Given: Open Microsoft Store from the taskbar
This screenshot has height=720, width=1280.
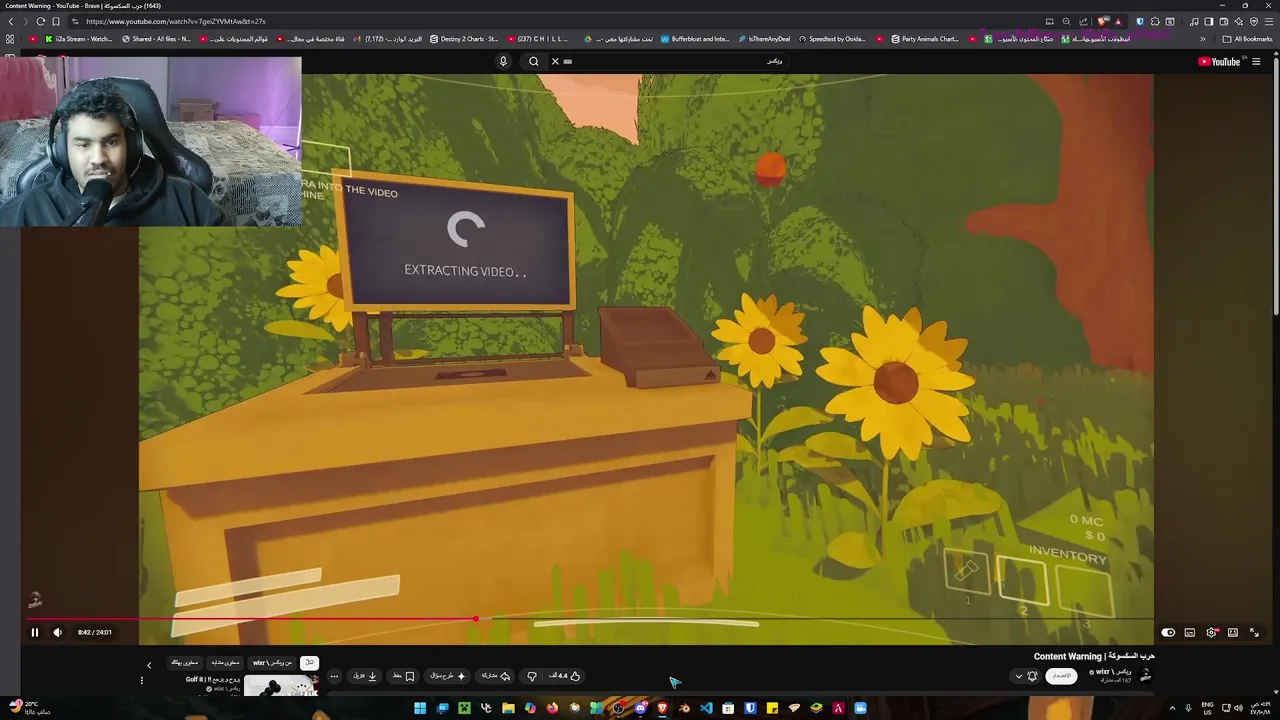Looking at the screenshot, I should click(728, 708).
